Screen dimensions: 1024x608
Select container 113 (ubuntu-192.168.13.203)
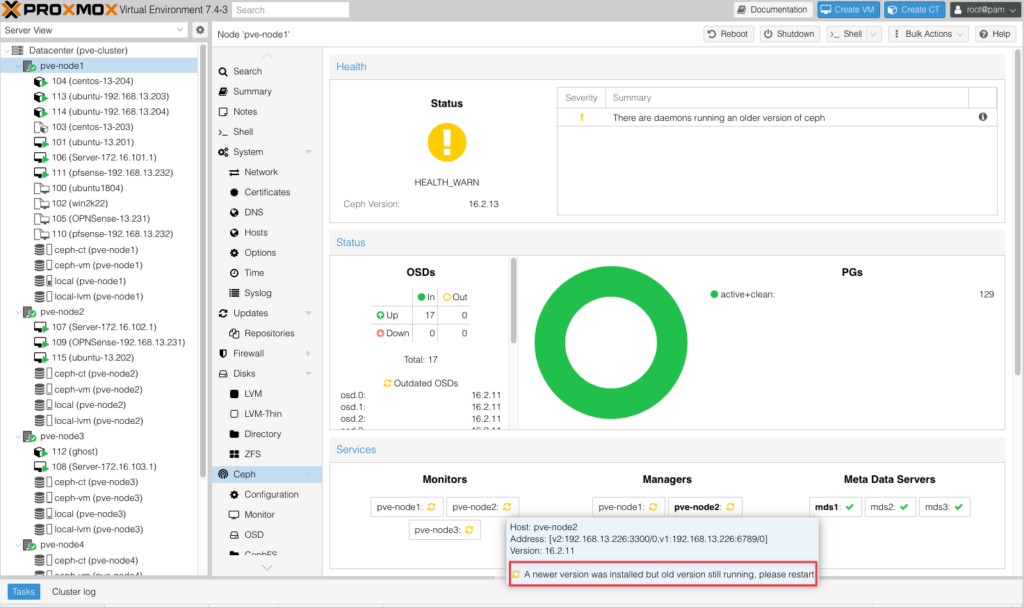click(110, 96)
